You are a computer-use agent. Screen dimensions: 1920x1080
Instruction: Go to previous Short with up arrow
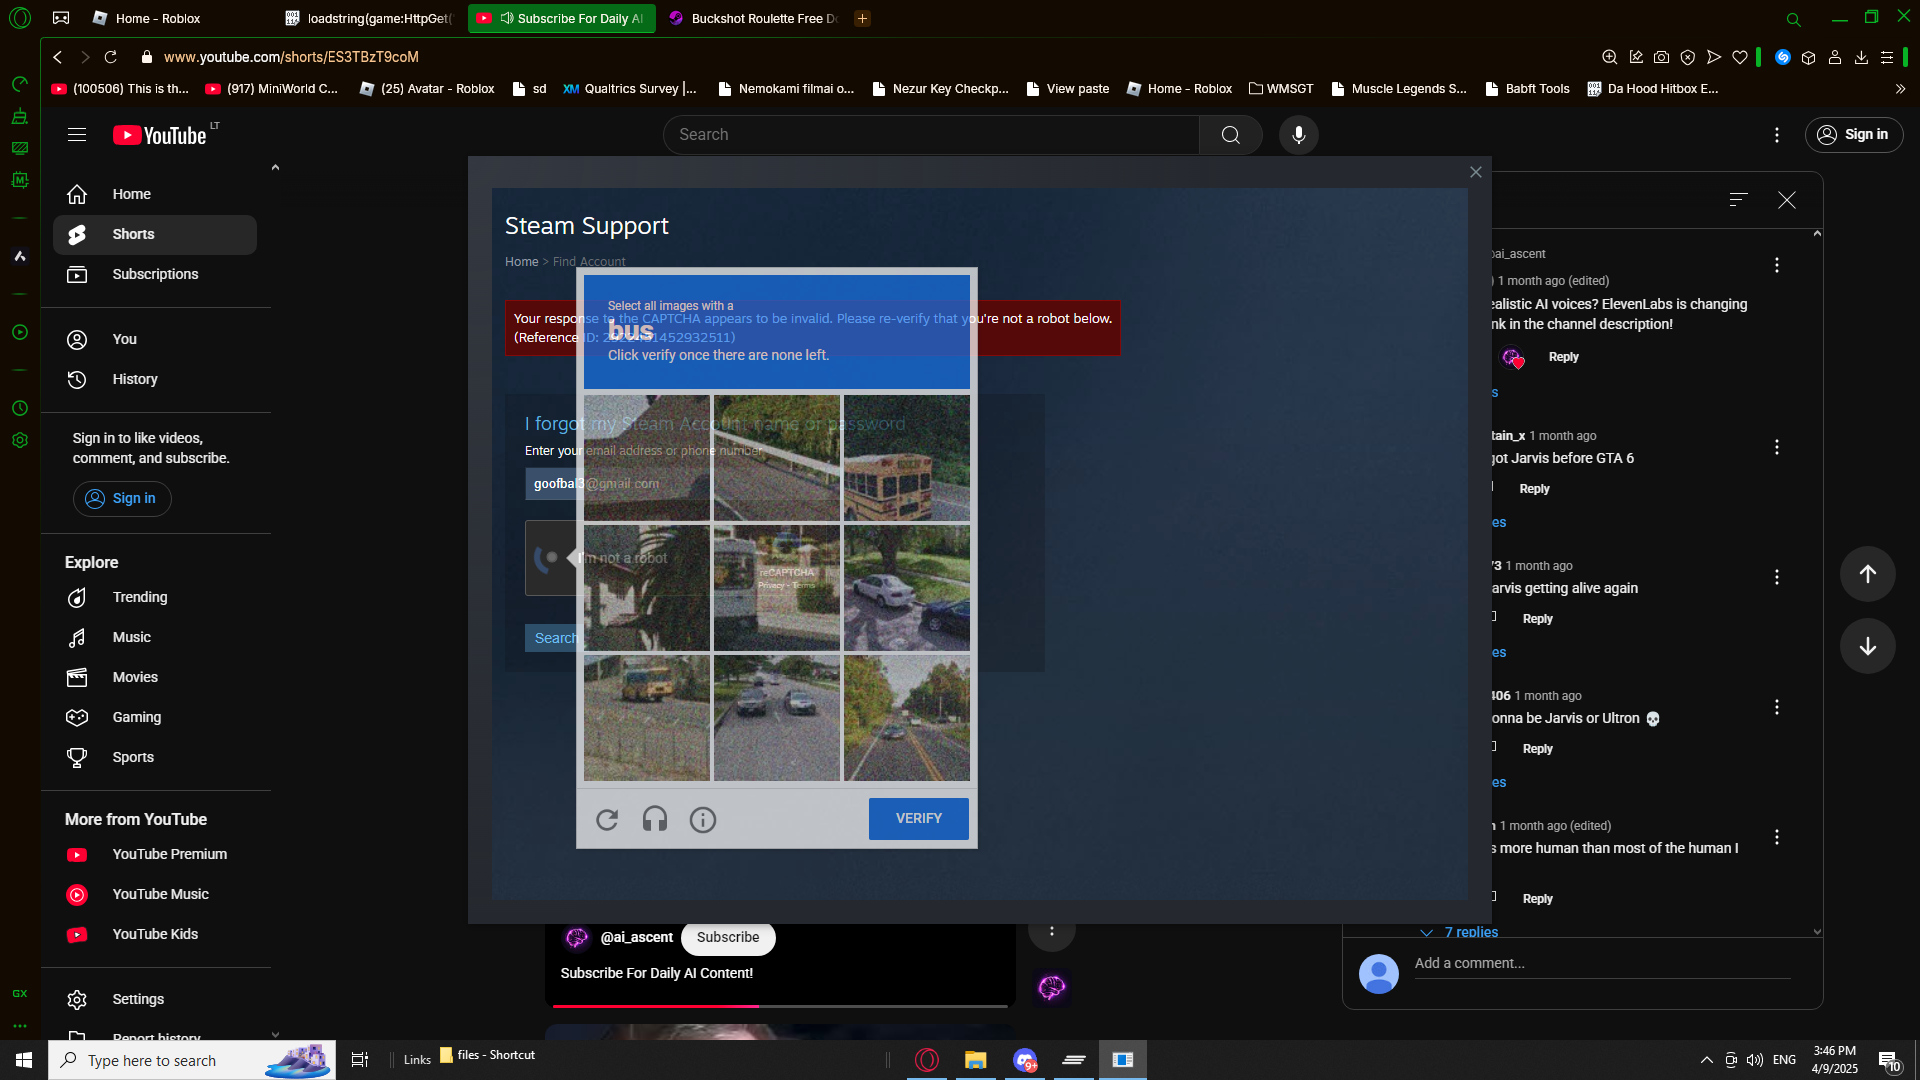pos(1867,574)
